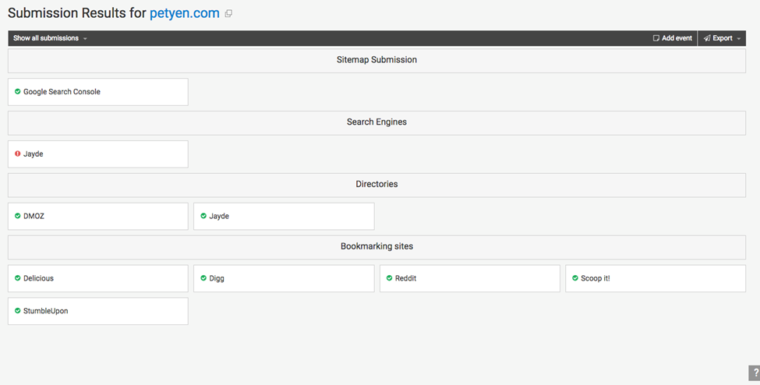Click the Add event note icon
This screenshot has width=760, height=385.
point(656,38)
